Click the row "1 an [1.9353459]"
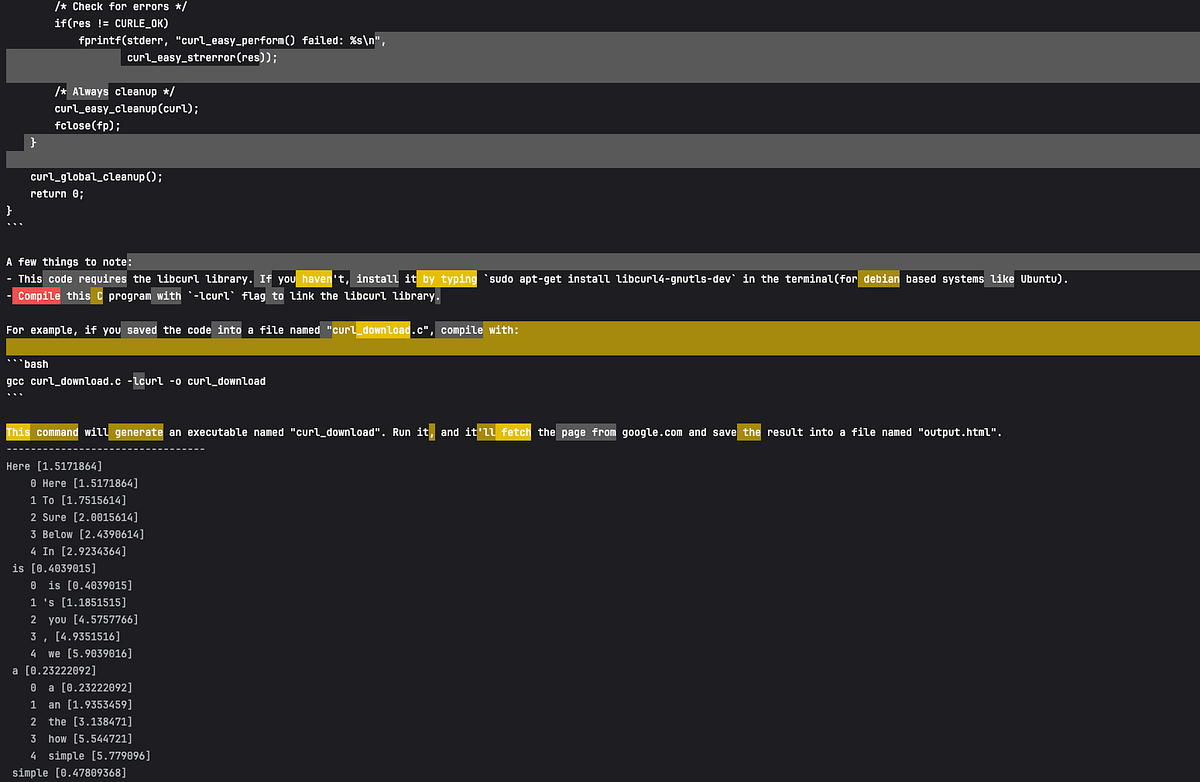The height and width of the screenshot is (782, 1200). [81, 704]
